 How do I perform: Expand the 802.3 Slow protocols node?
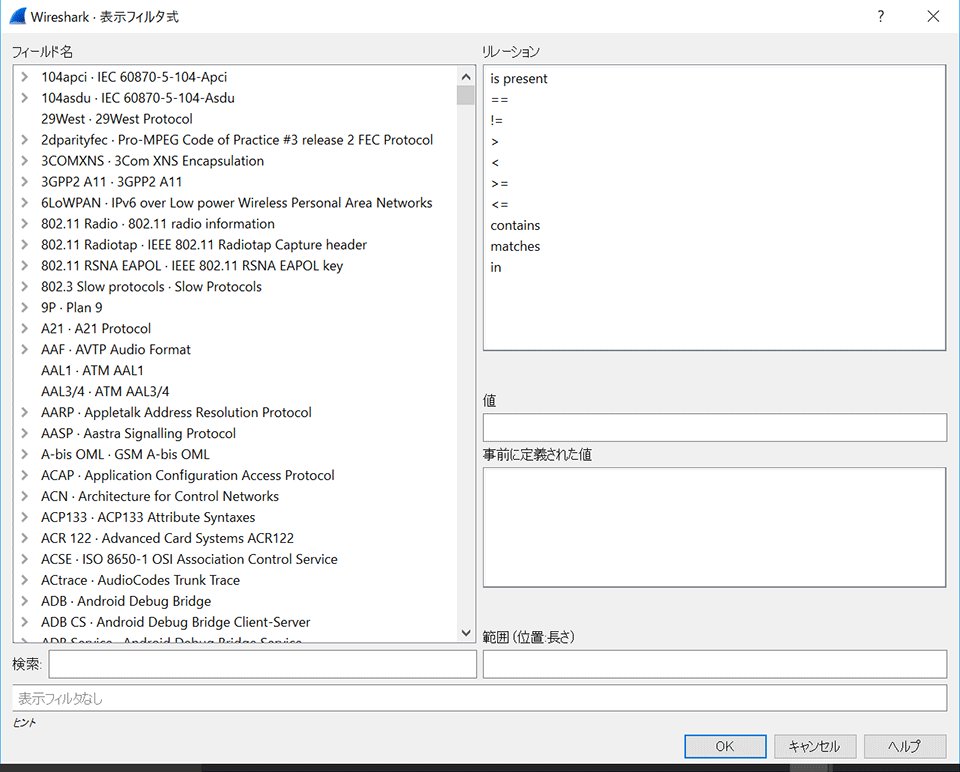tap(24, 287)
